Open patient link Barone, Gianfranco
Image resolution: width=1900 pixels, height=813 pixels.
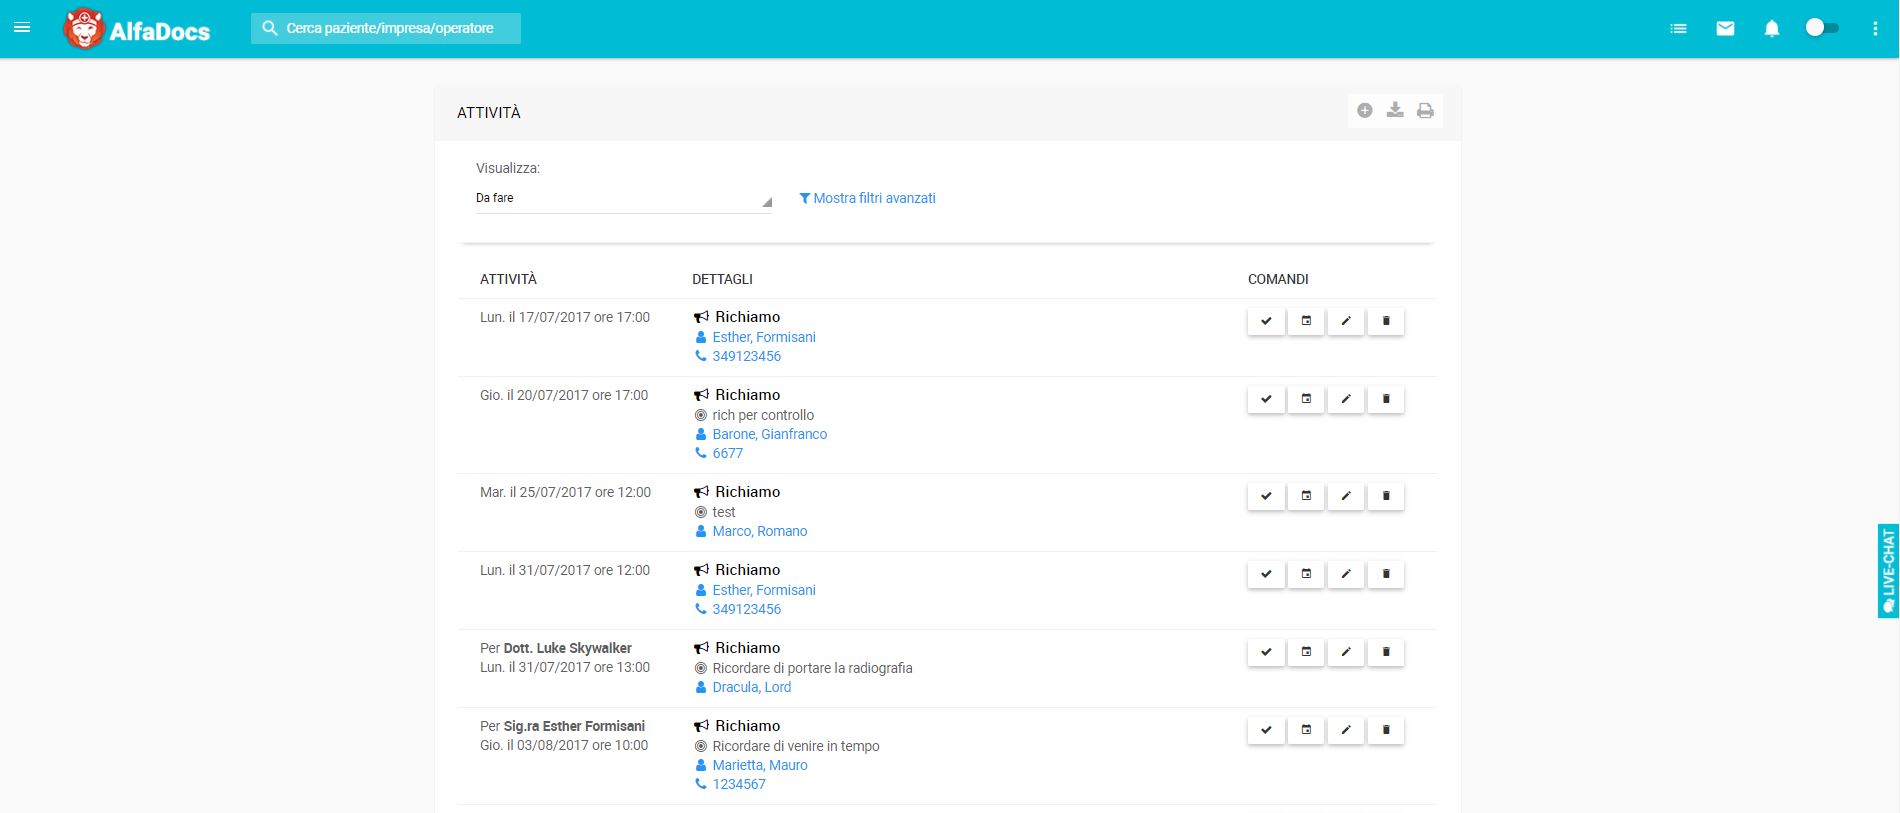[x=769, y=434]
